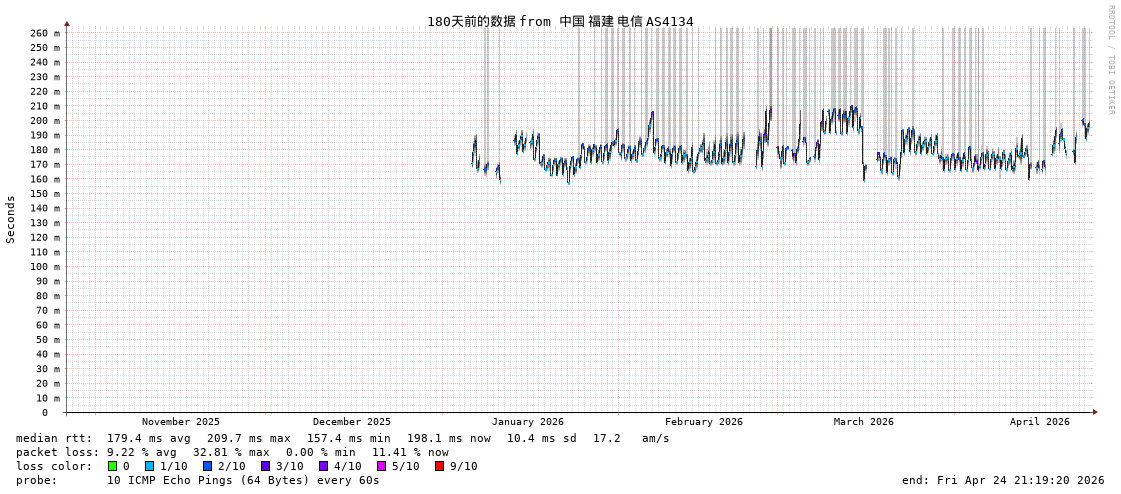Click the median rtt statistics line
The image size is (1121, 494).
click(343, 438)
